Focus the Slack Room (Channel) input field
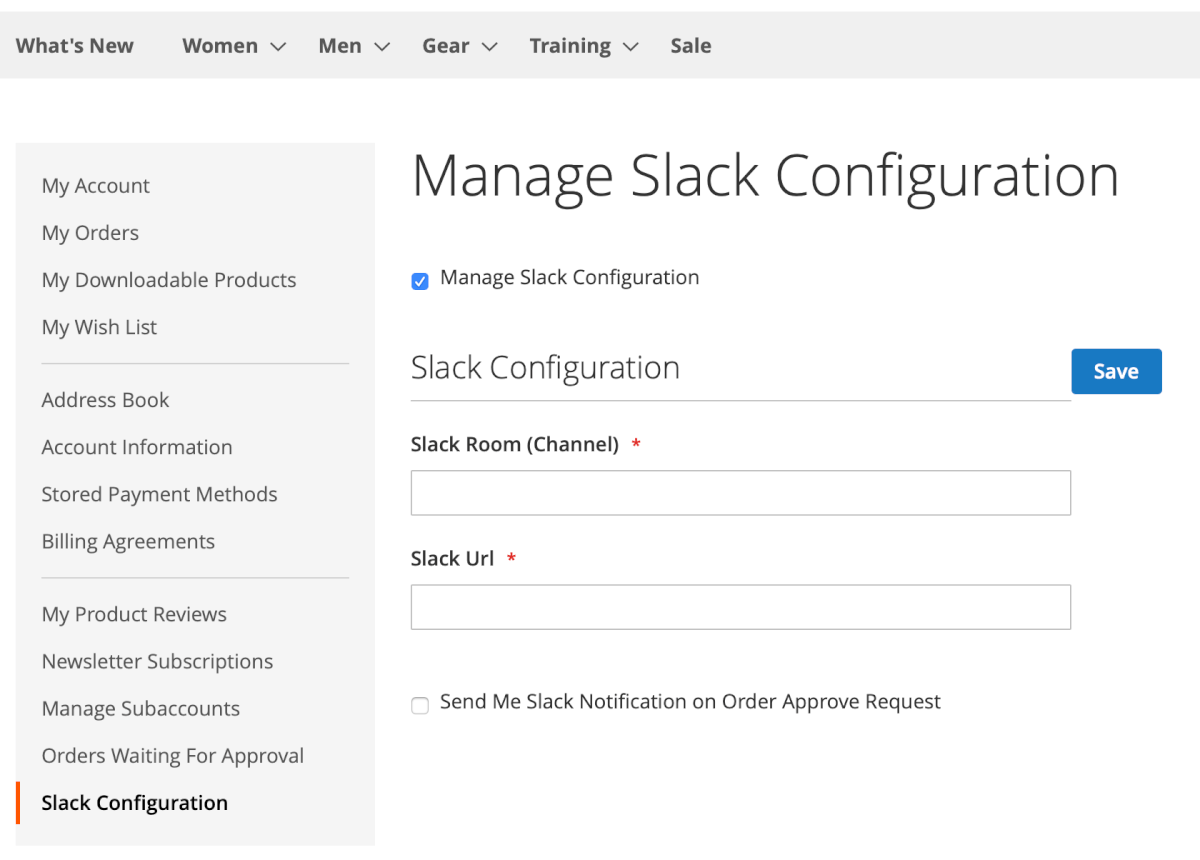 click(x=740, y=493)
